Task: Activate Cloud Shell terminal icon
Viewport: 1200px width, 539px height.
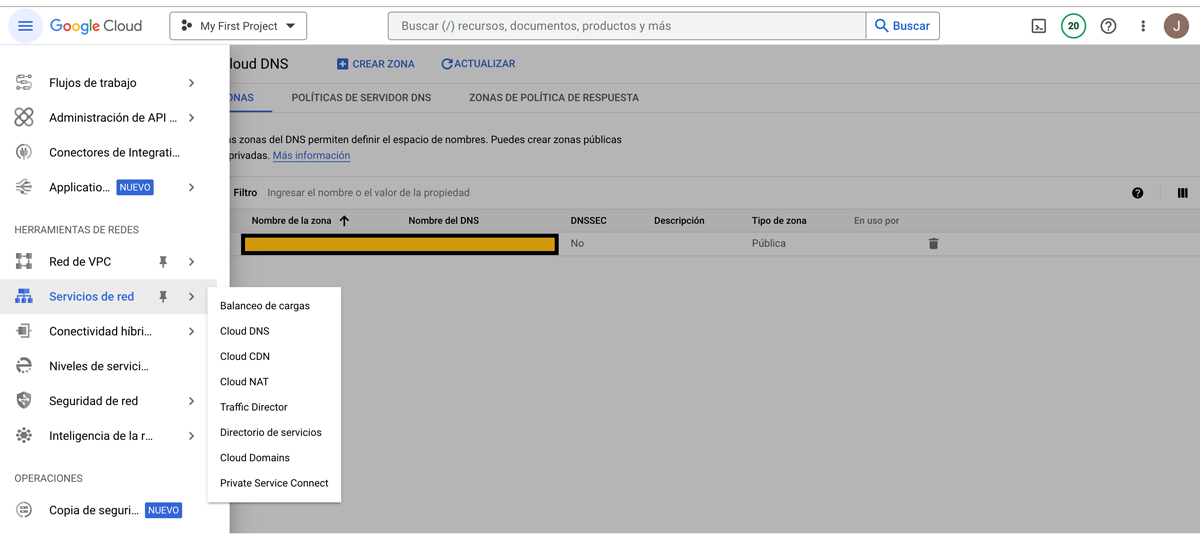Action: pyautogui.click(x=1039, y=26)
